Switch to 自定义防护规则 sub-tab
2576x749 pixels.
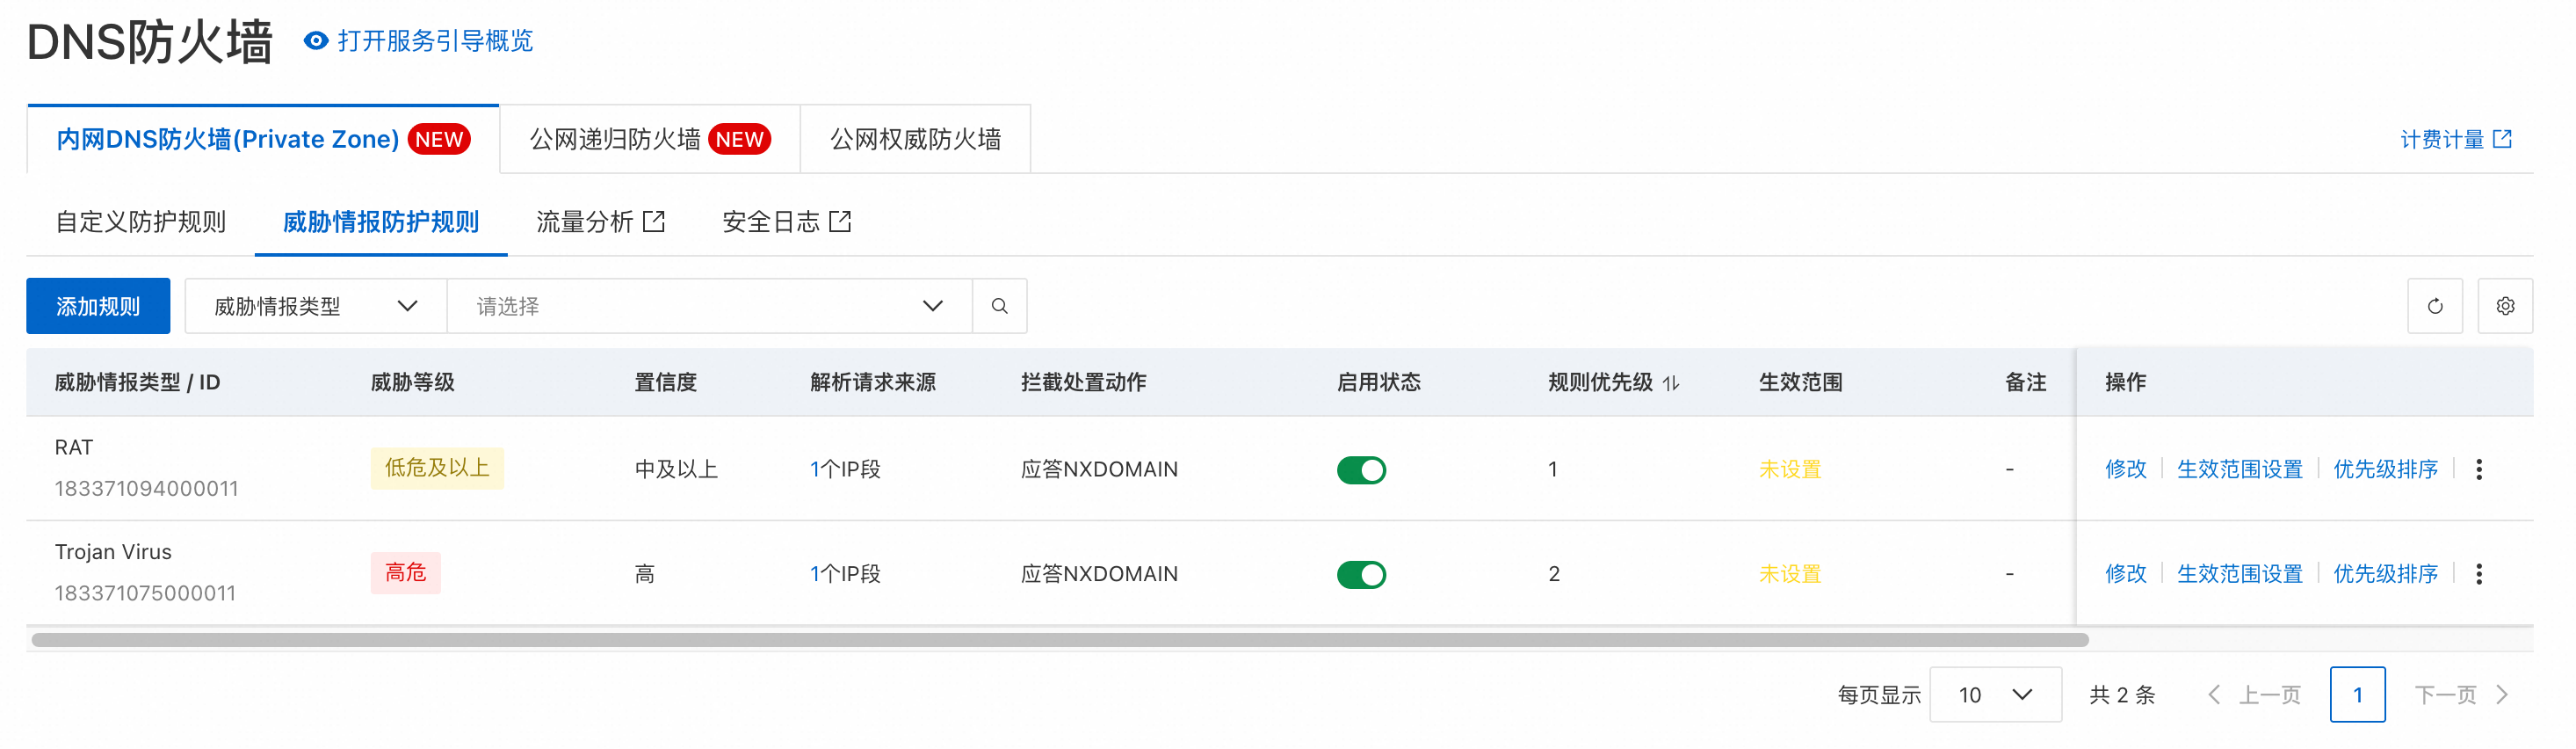[141, 222]
